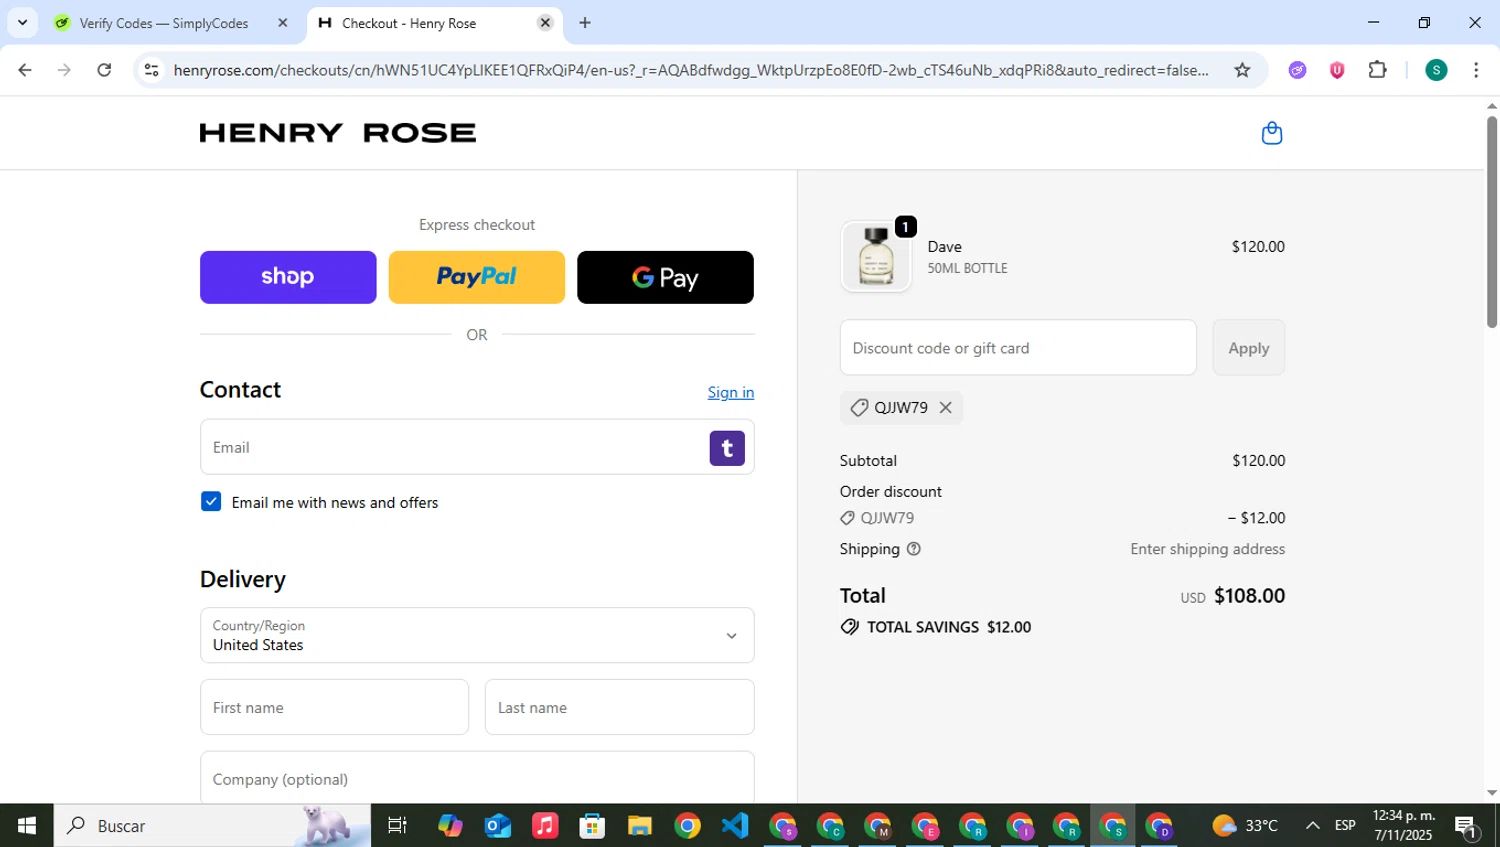1500x847 pixels.
Task: Close the Verify Codes SimplyCodes tab
Action: point(282,23)
